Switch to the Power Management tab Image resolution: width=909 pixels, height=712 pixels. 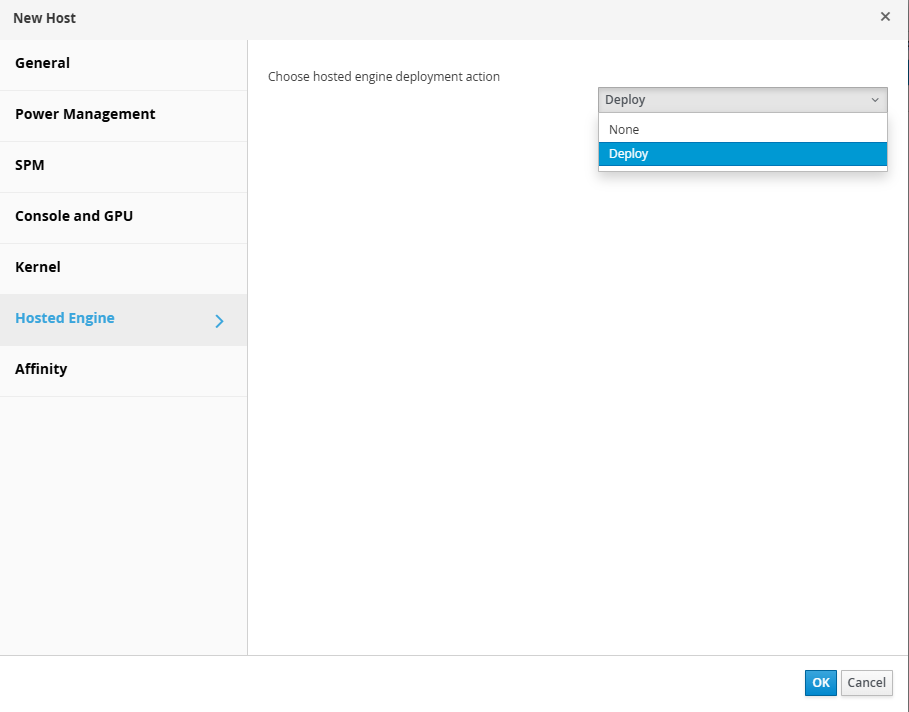[85, 114]
